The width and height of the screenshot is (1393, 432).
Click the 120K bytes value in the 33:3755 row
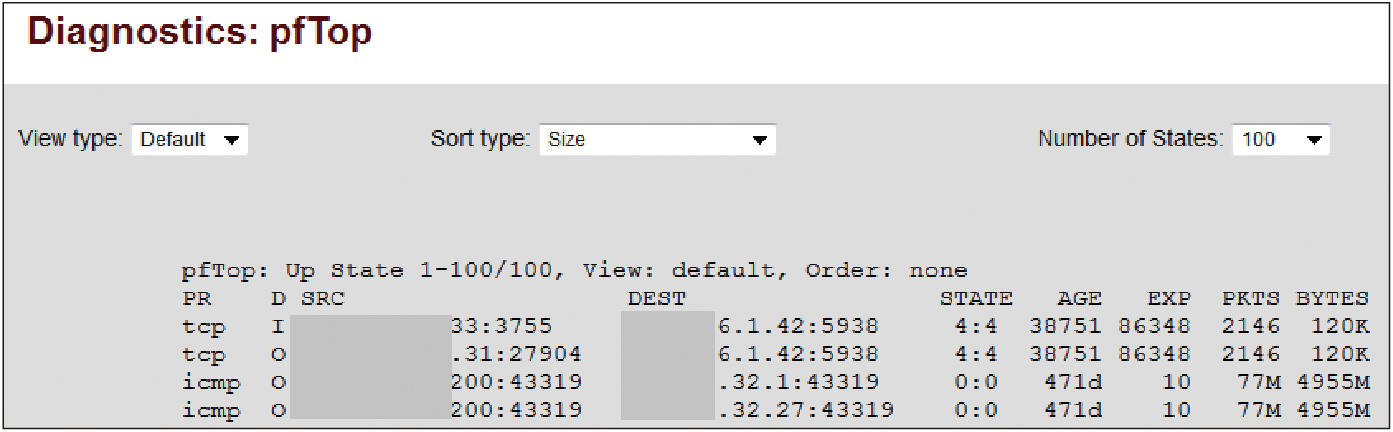[1340, 326]
